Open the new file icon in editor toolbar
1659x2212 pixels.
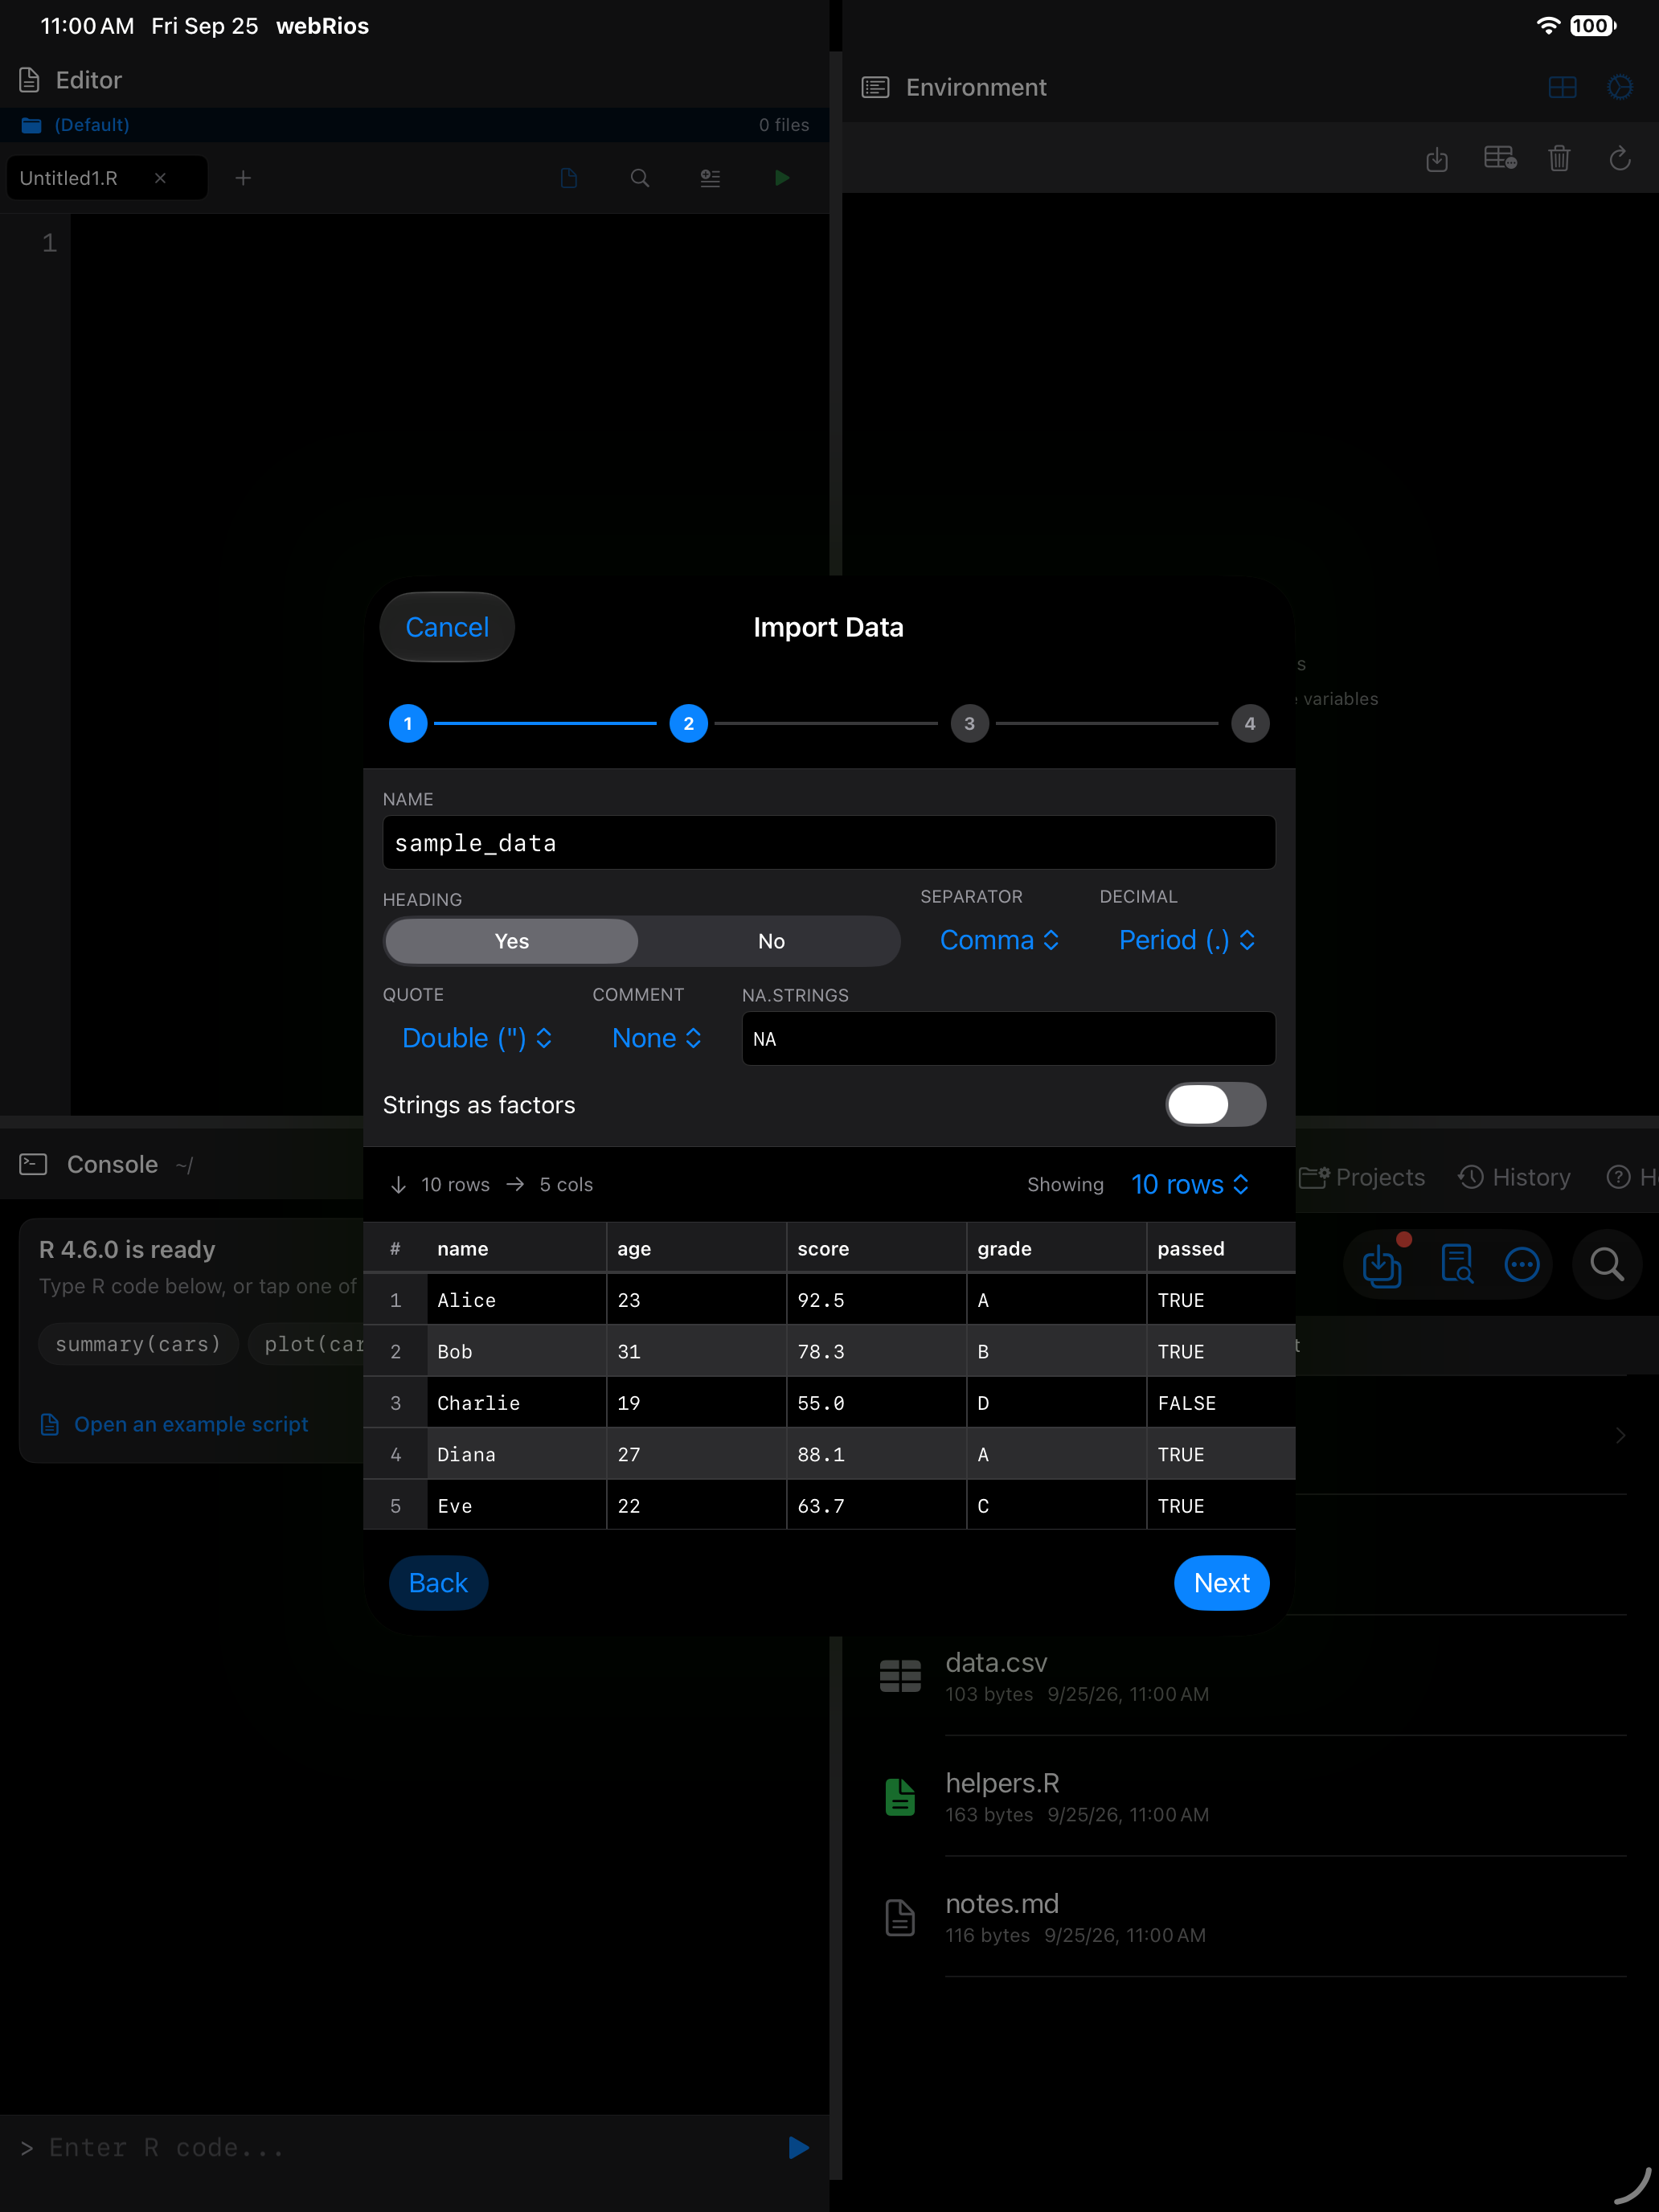click(569, 178)
